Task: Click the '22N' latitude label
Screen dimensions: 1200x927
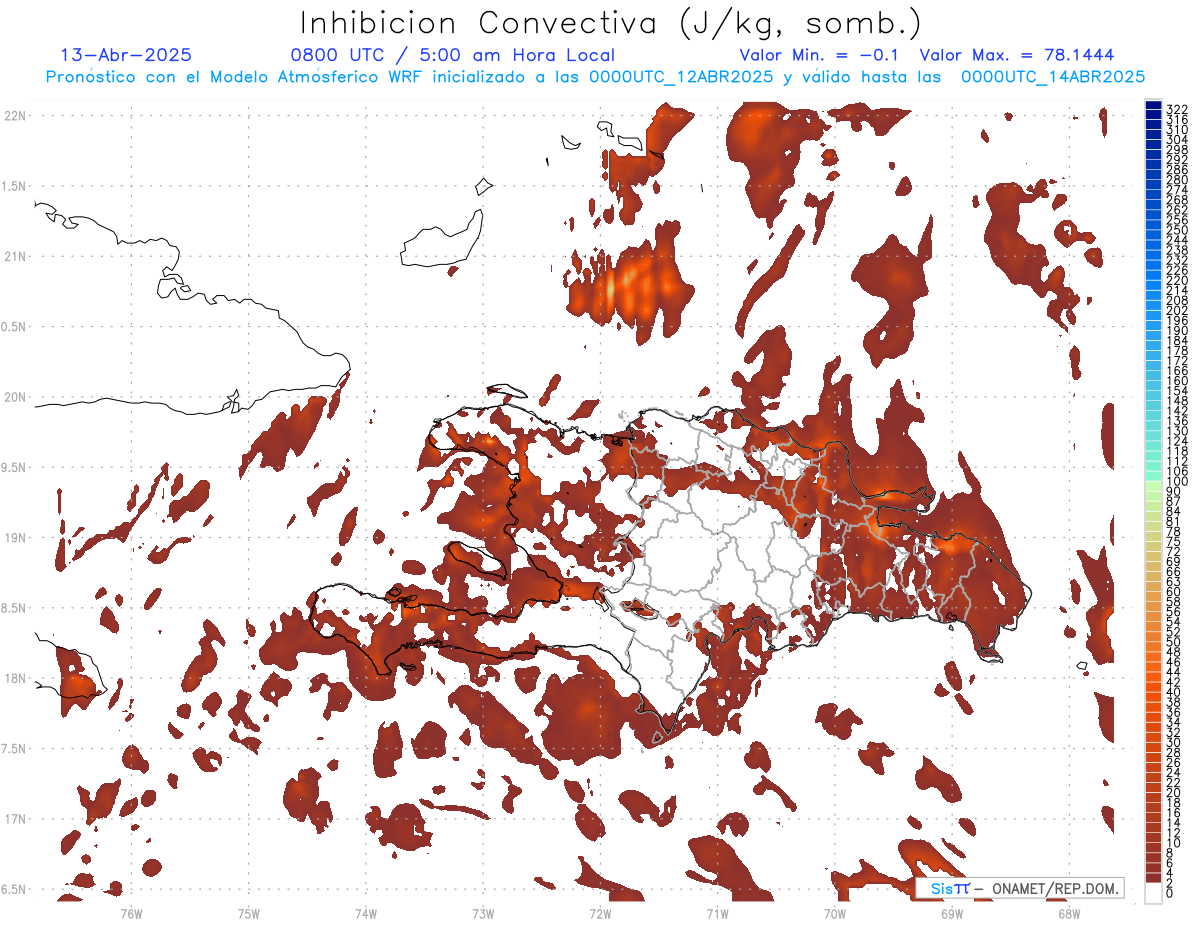Action: pos(15,115)
